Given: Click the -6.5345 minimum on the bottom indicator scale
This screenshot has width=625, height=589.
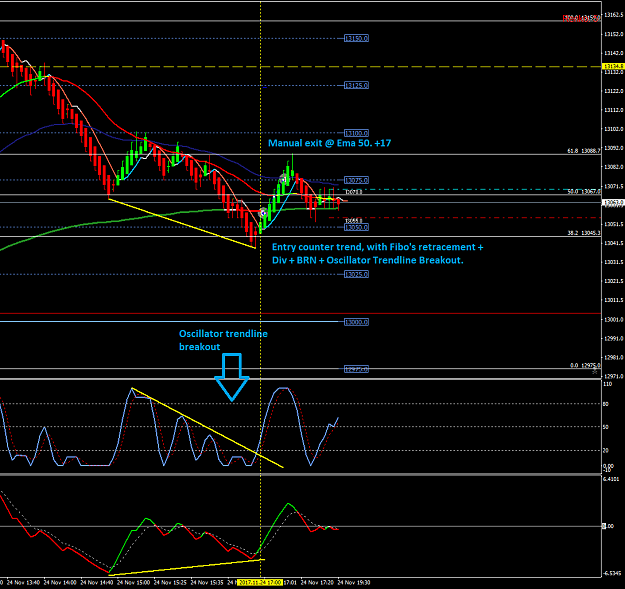Looking at the screenshot, I should click(612, 573).
